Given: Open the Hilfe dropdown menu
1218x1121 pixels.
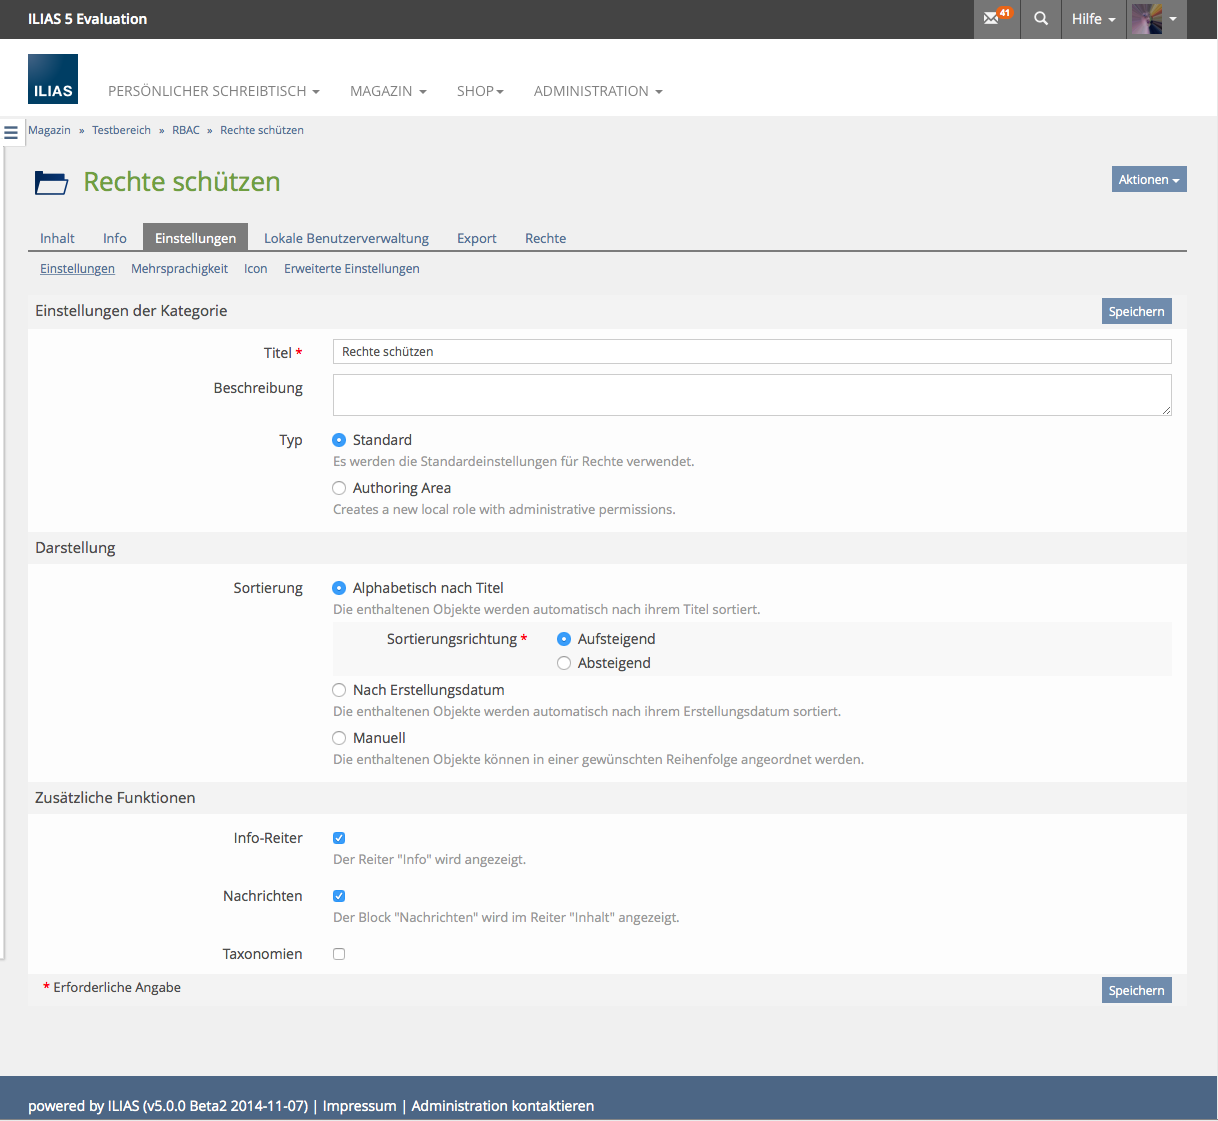Looking at the screenshot, I should point(1092,19).
